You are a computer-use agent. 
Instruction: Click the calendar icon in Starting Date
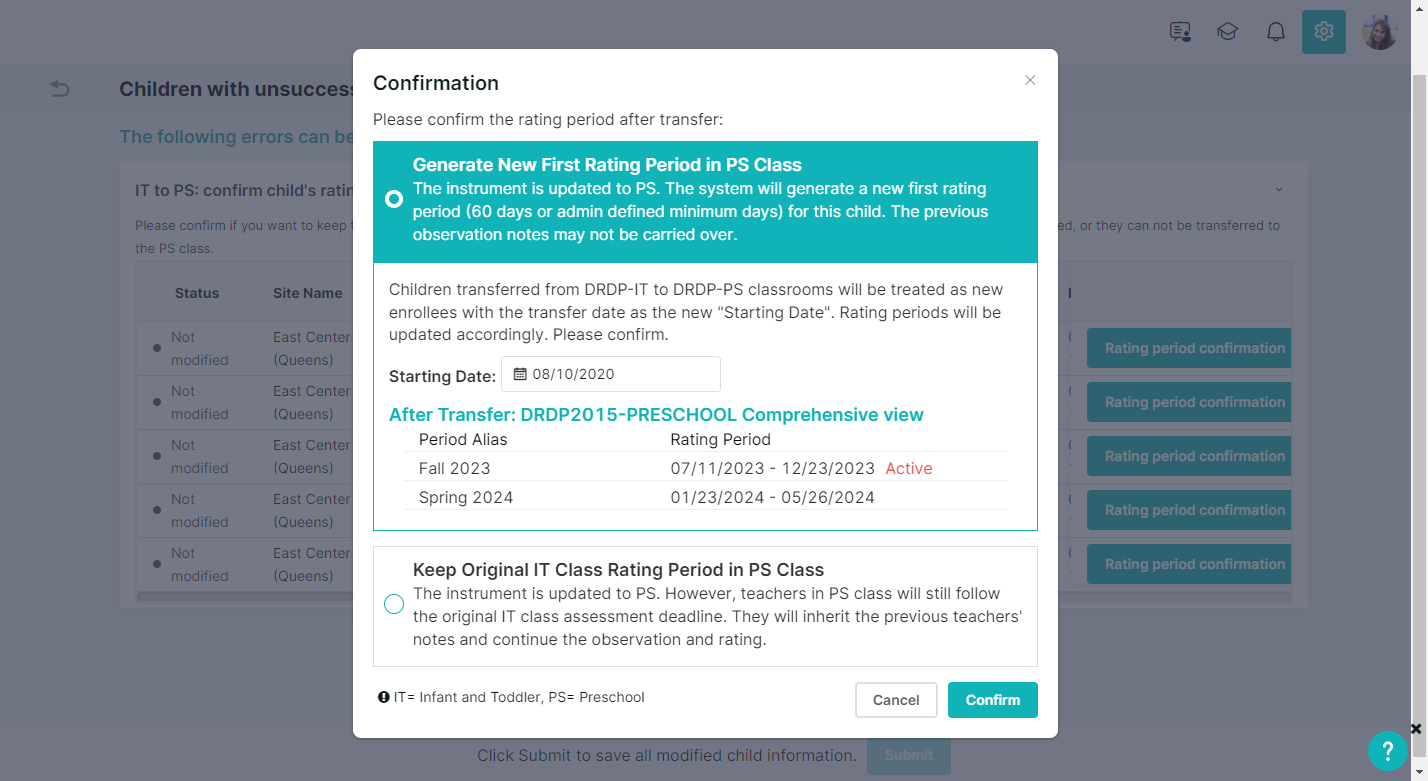[520, 374]
